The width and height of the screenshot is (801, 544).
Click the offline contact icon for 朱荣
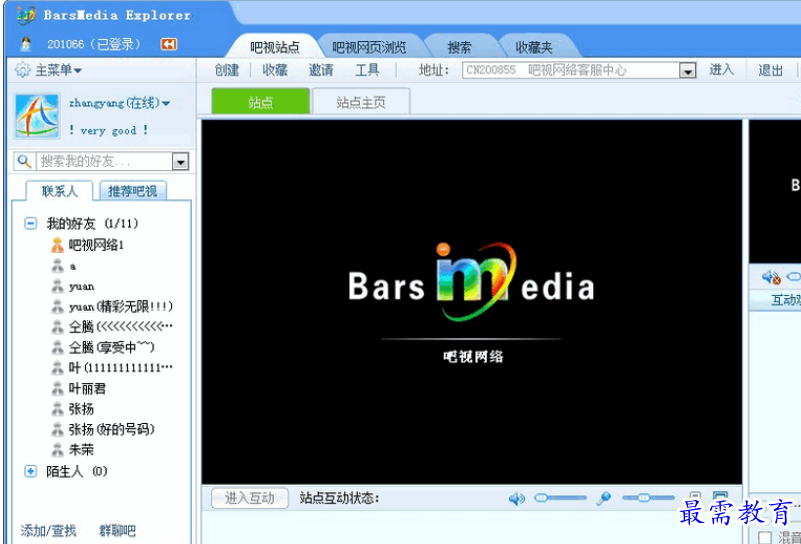click(x=57, y=450)
